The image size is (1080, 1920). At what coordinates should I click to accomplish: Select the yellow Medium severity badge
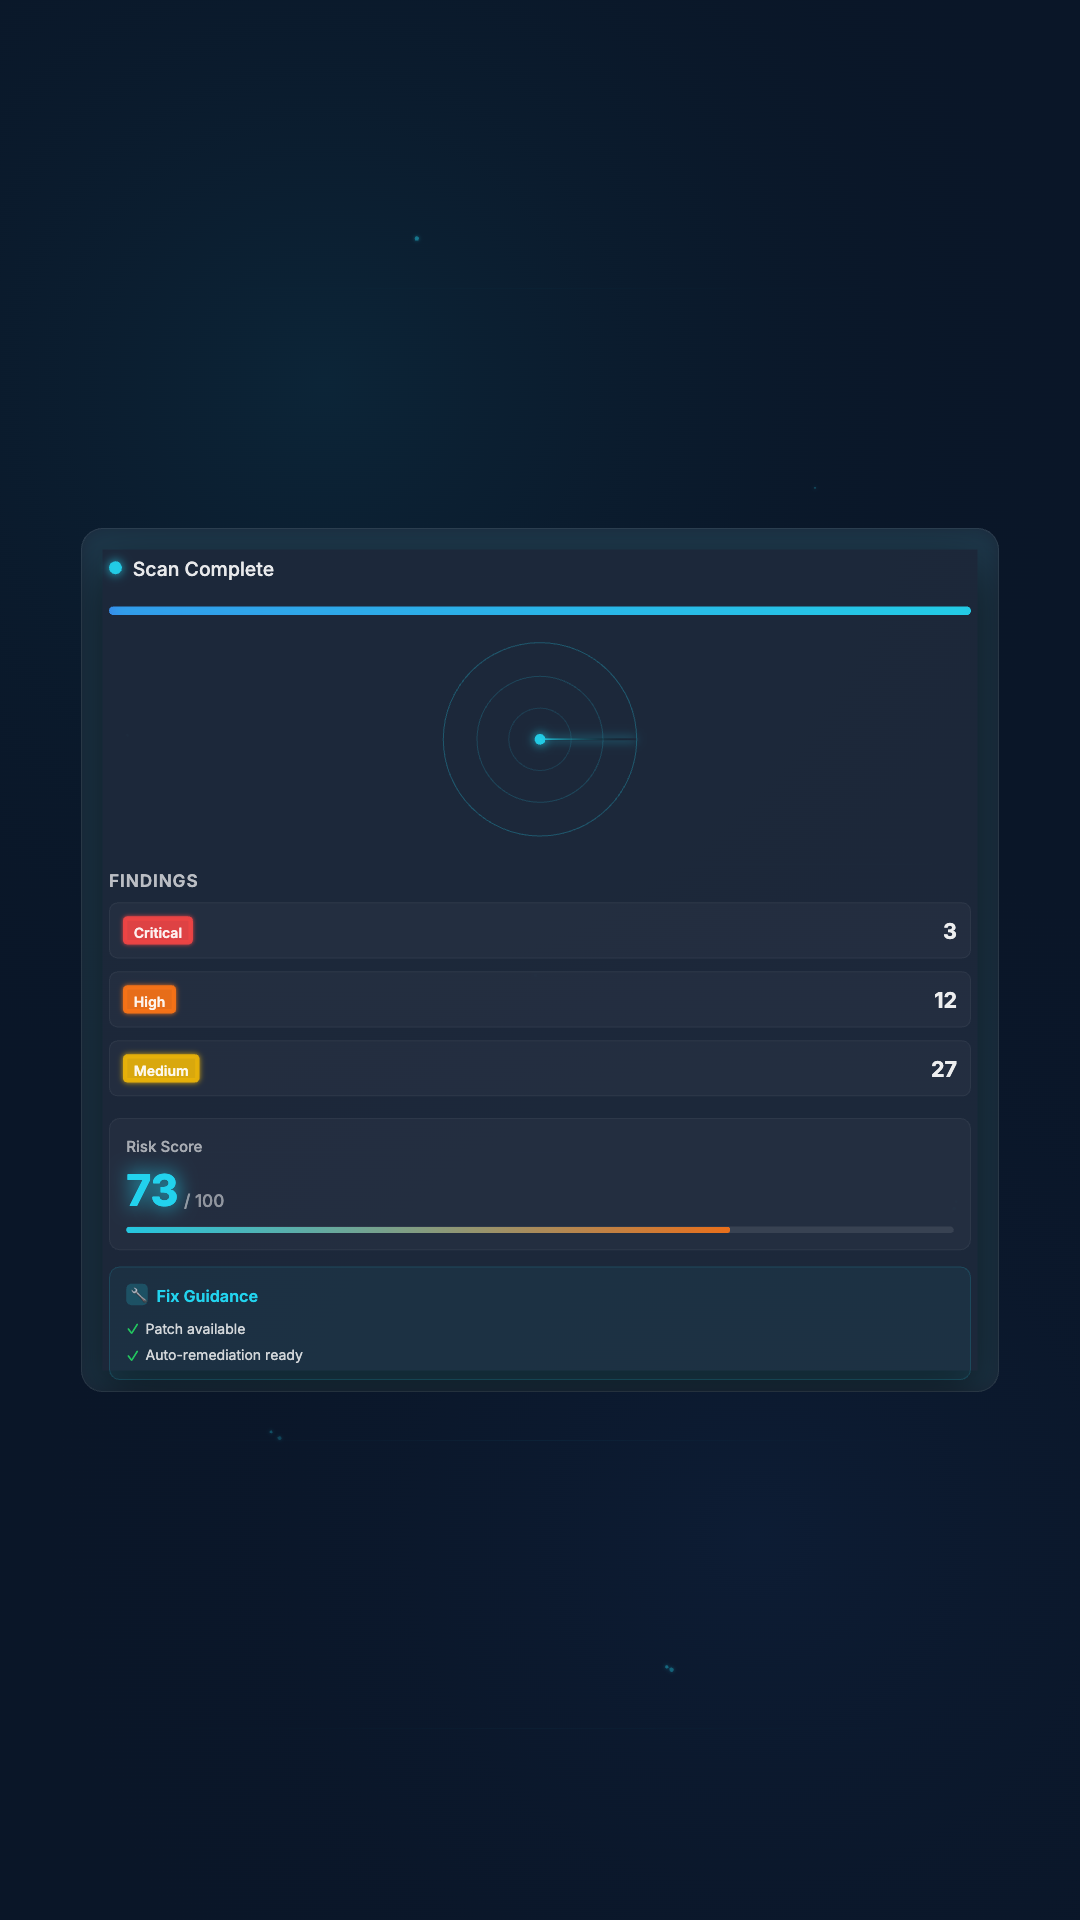[161, 1070]
